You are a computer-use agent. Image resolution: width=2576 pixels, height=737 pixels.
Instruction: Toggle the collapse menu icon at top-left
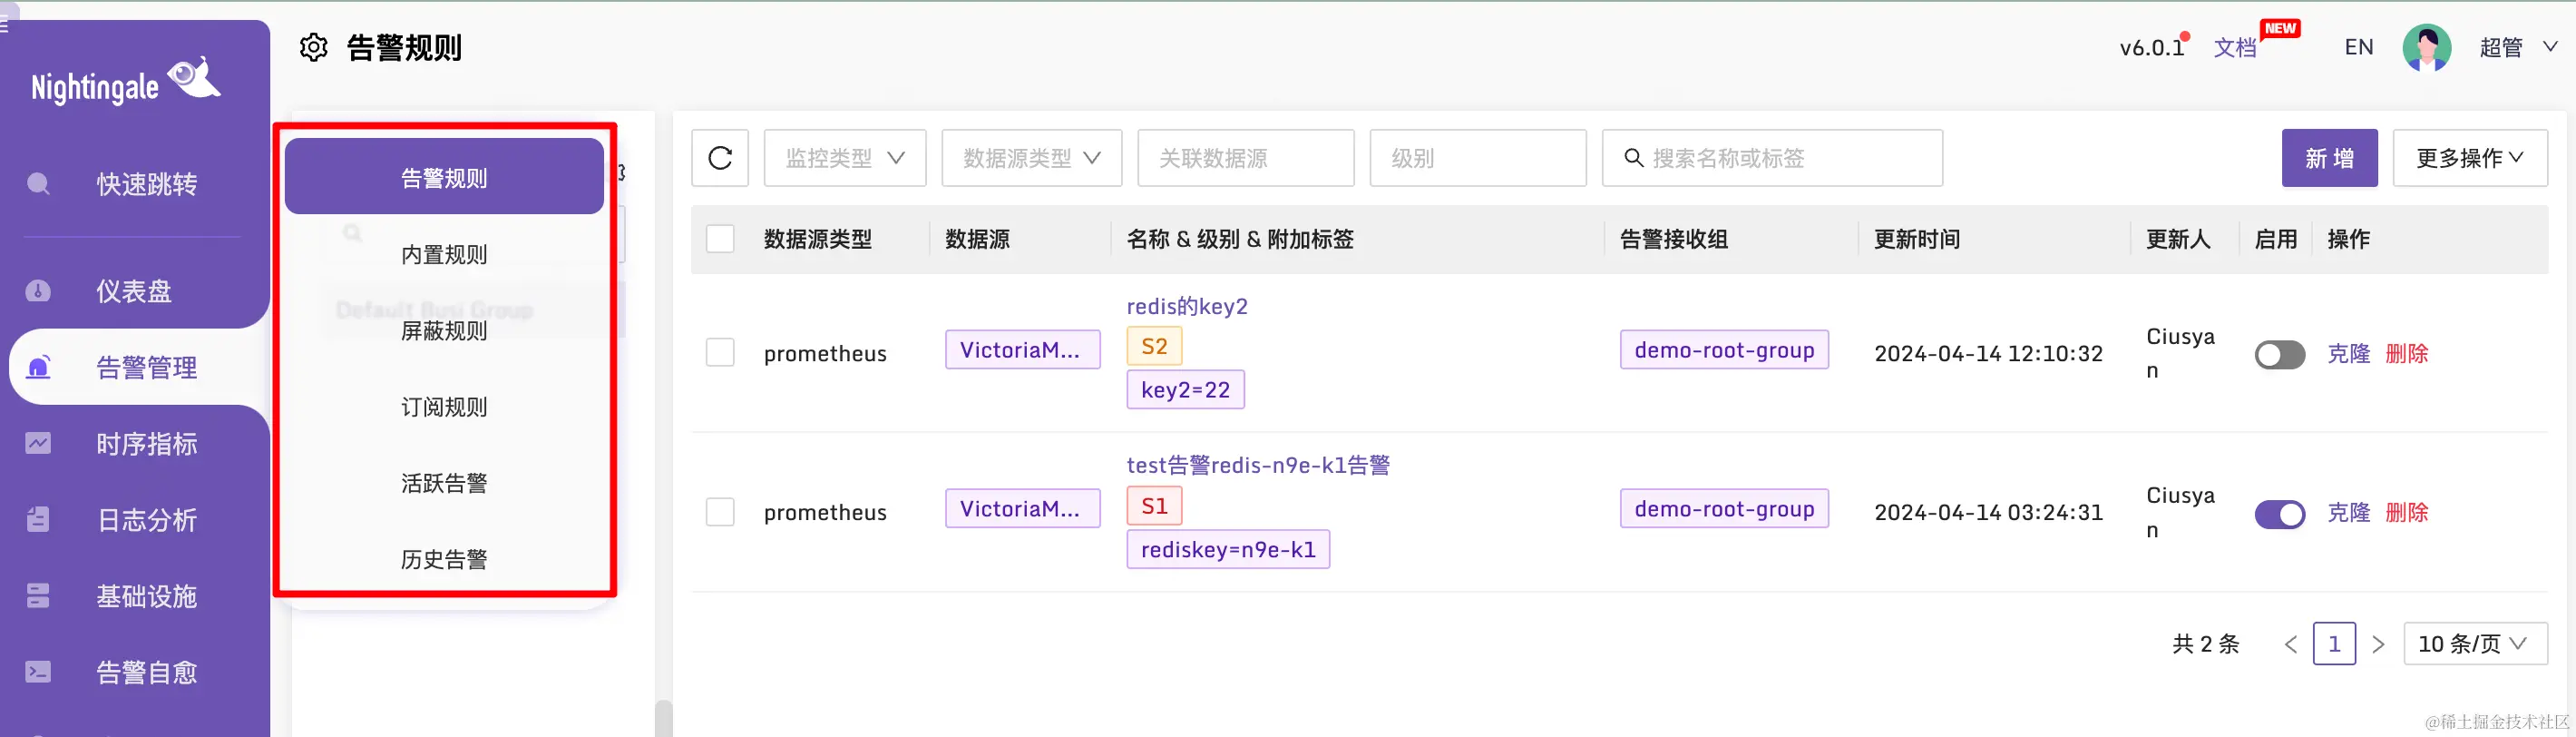pos(5,25)
